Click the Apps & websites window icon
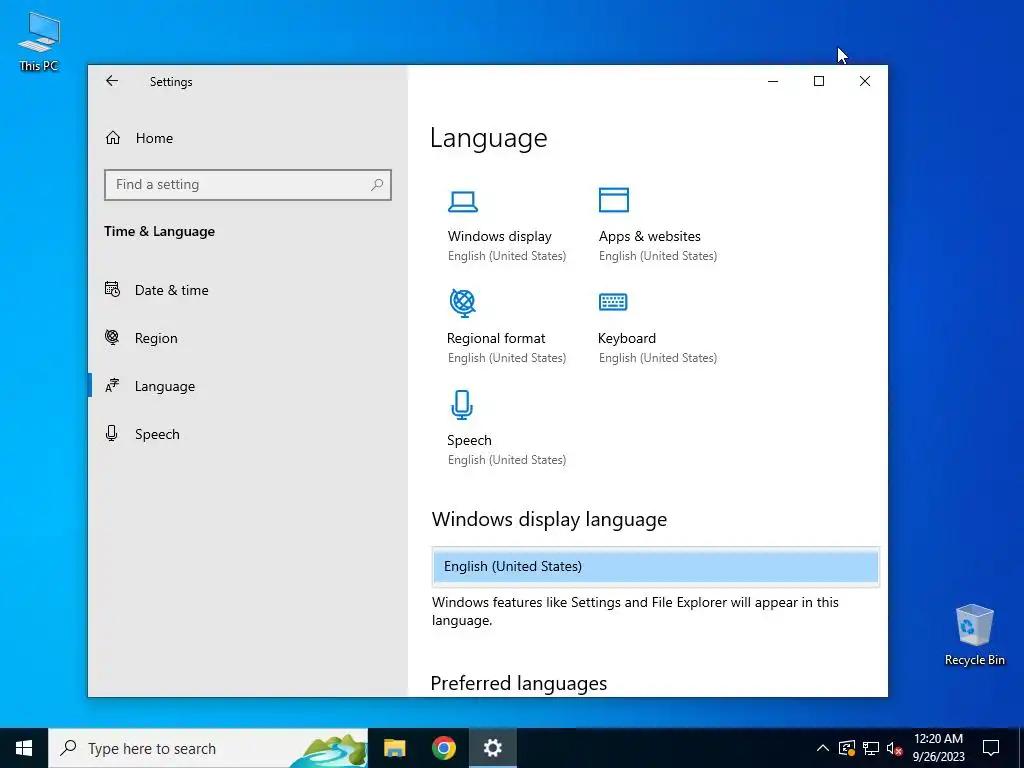 click(614, 200)
